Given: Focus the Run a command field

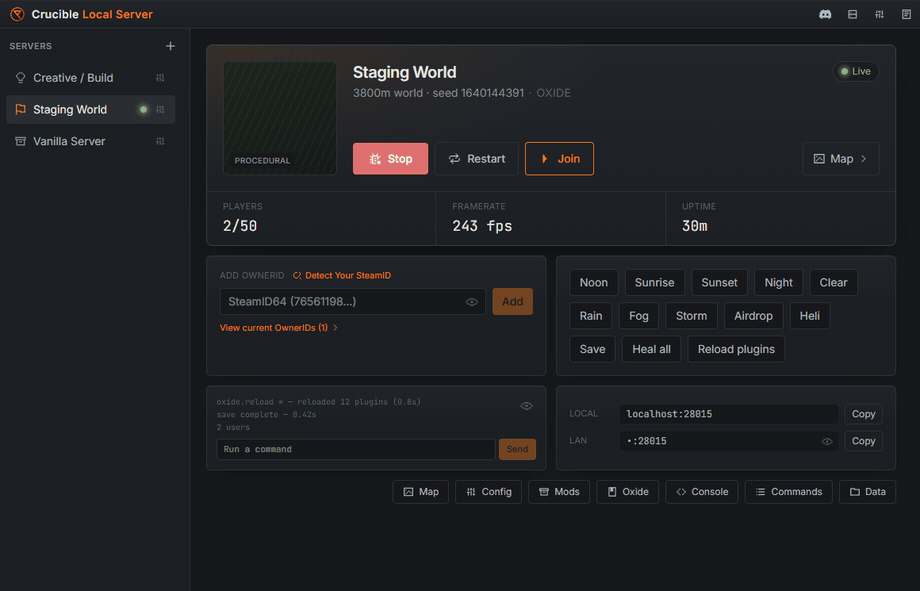Looking at the screenshot, I should coord(356,449).
